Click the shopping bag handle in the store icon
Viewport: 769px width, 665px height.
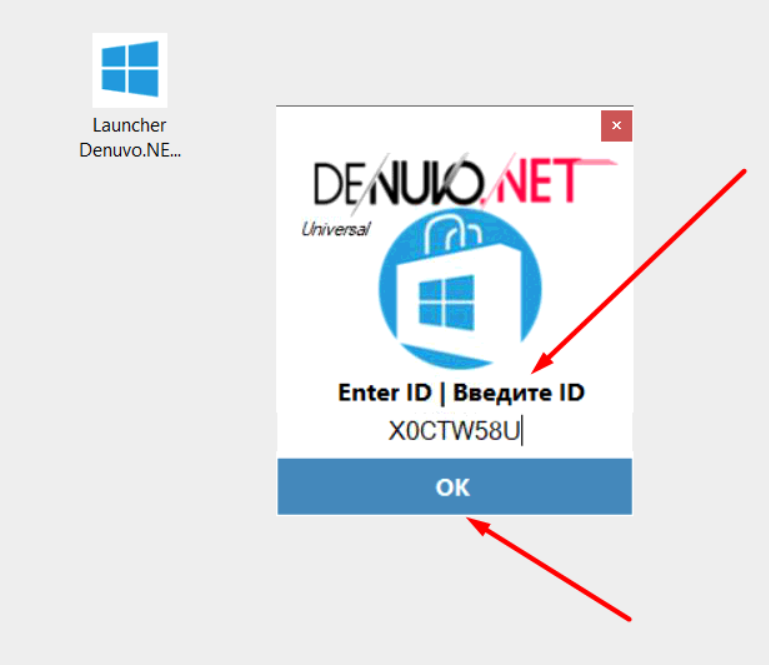tap(452, 230)
